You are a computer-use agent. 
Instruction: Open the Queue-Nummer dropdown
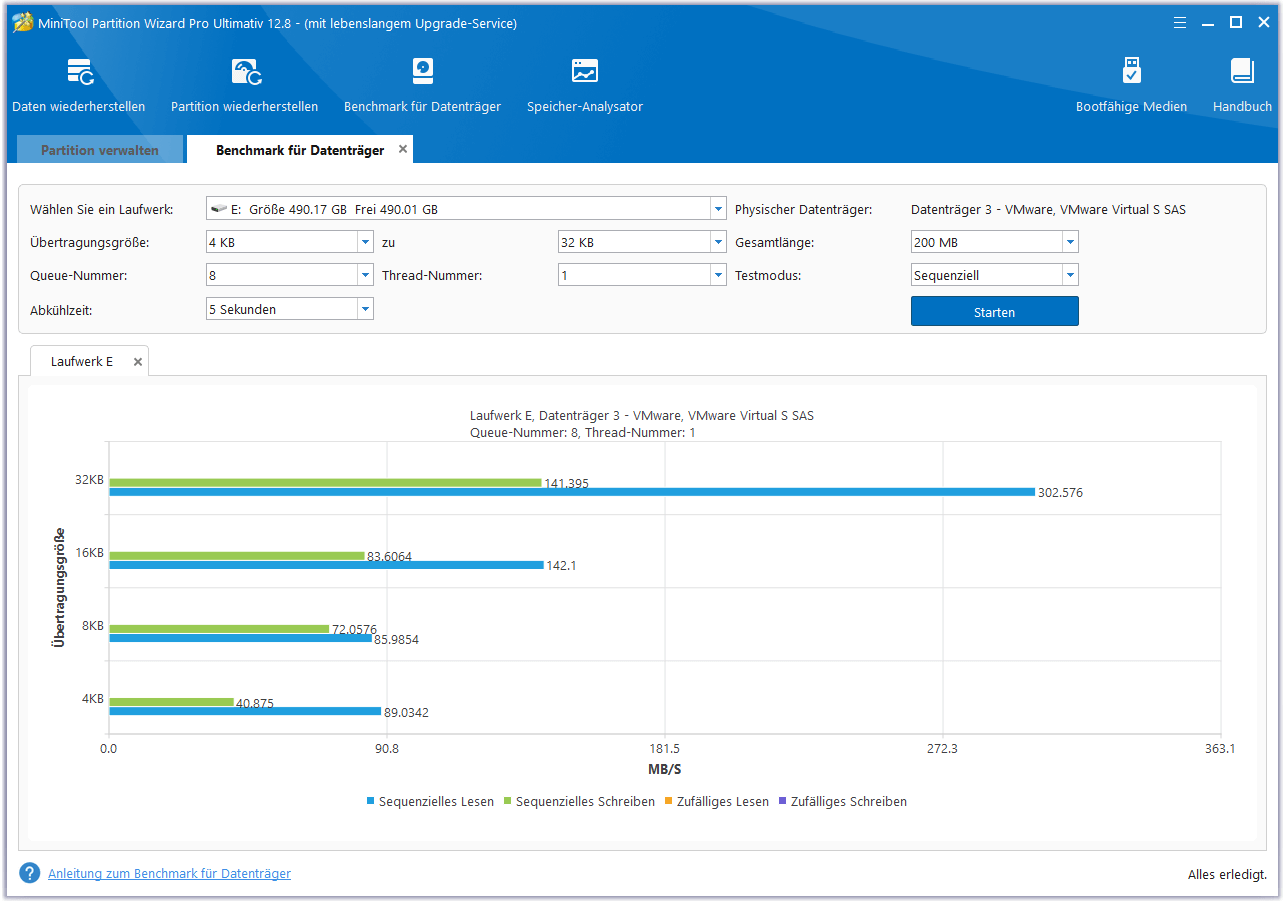pos(365,275)
